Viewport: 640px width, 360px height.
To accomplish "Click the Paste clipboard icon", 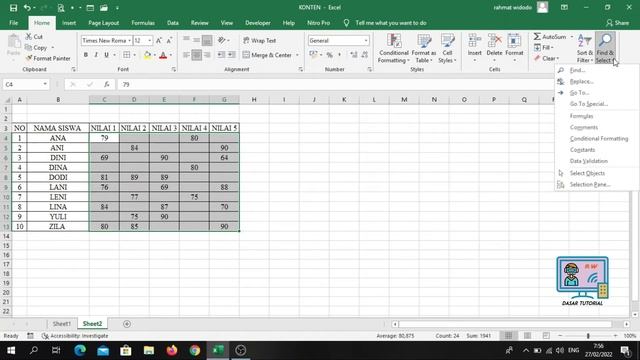I will 13,42.
